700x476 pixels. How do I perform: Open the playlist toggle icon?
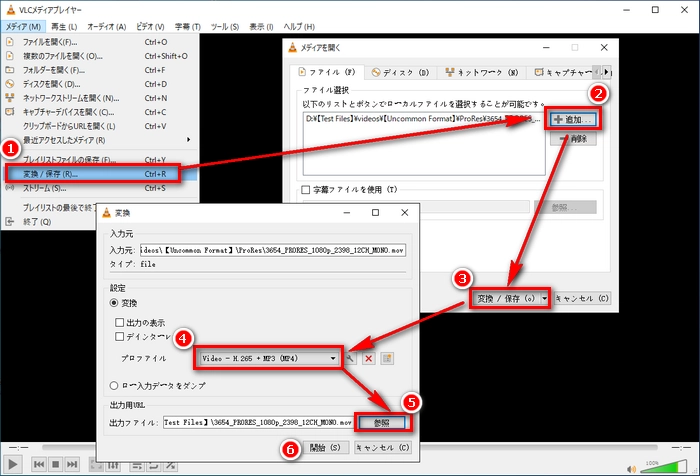(x=137, y=466)
